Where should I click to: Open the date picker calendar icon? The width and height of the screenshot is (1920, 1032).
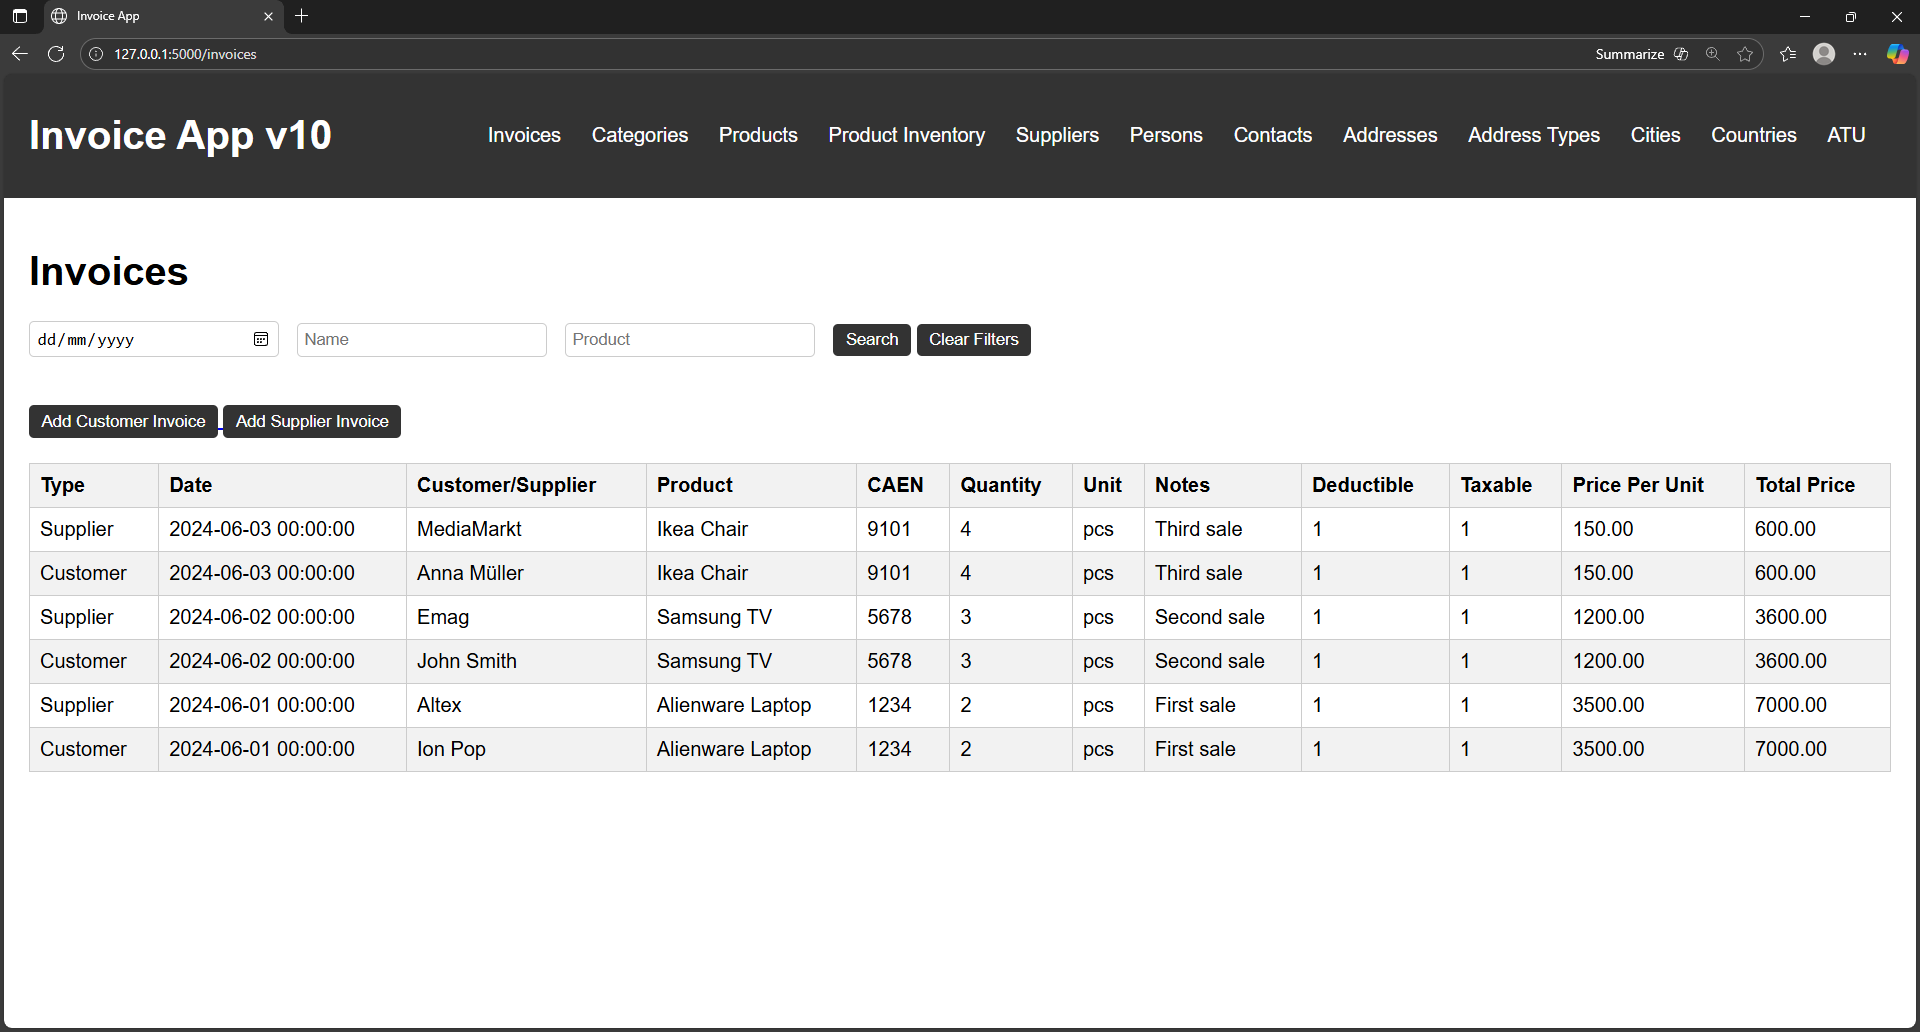point(261,340)
